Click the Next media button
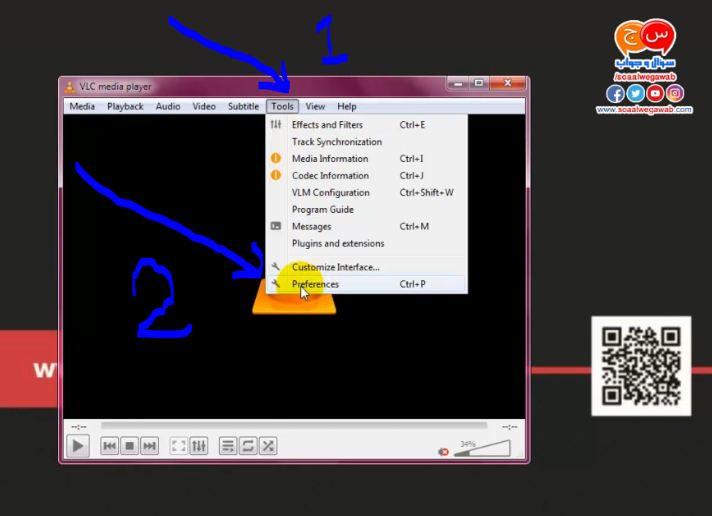Screen dimensions: 712x516 (x=149, y=446)
